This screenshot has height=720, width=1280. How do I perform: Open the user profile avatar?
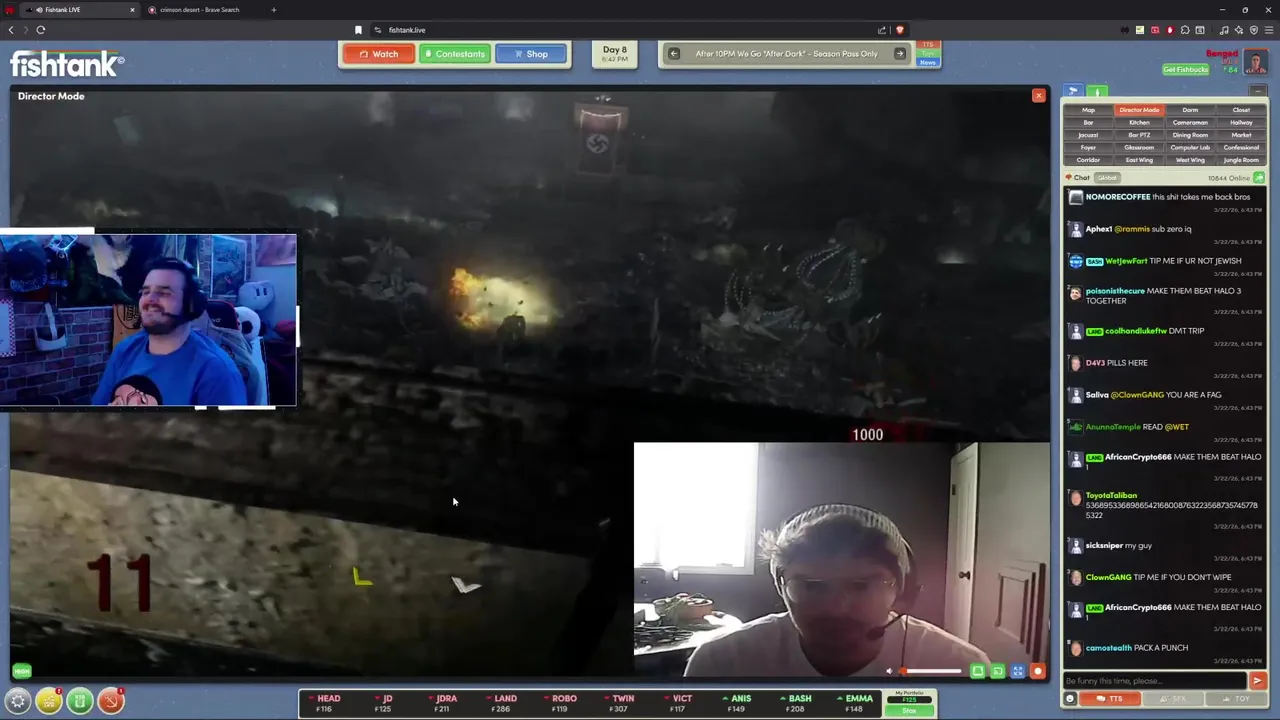[1256, 62]
